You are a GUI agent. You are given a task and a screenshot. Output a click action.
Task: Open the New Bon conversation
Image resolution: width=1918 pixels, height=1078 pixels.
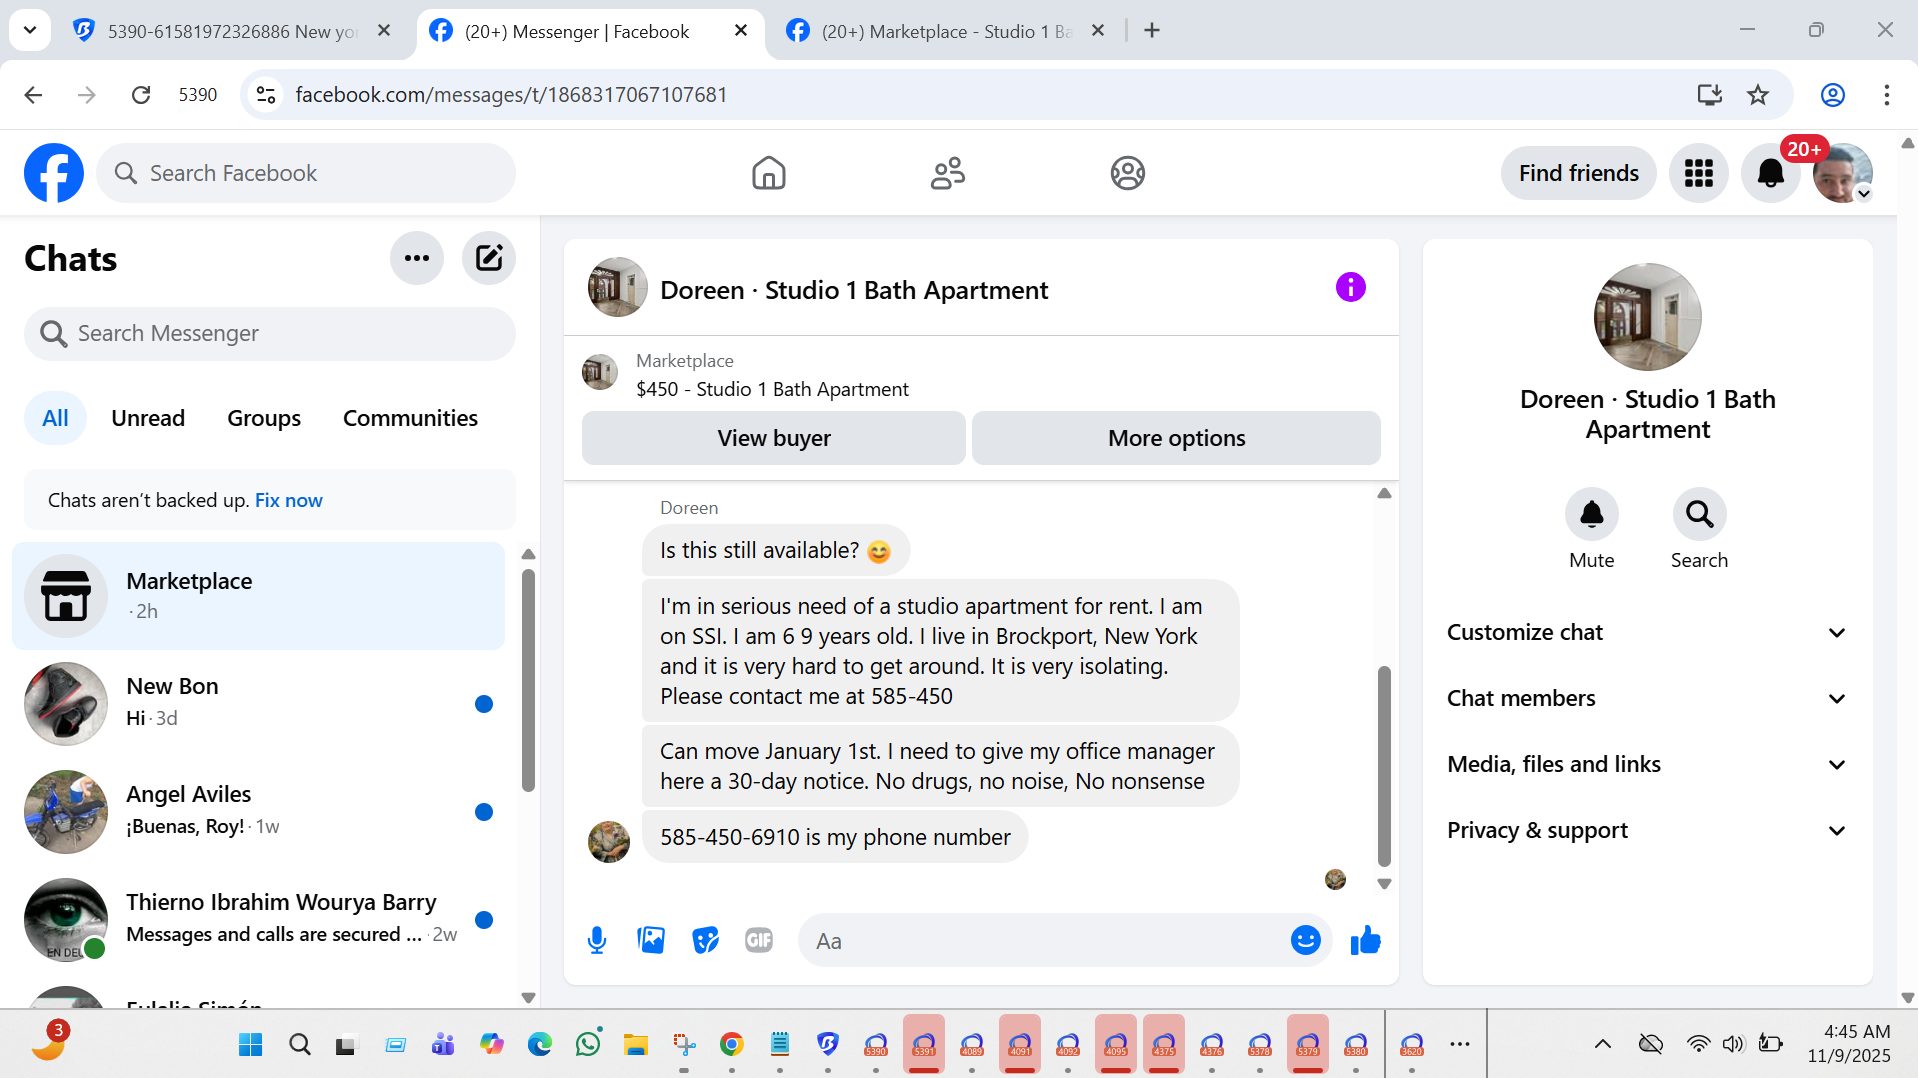click(x=259, y=703)
